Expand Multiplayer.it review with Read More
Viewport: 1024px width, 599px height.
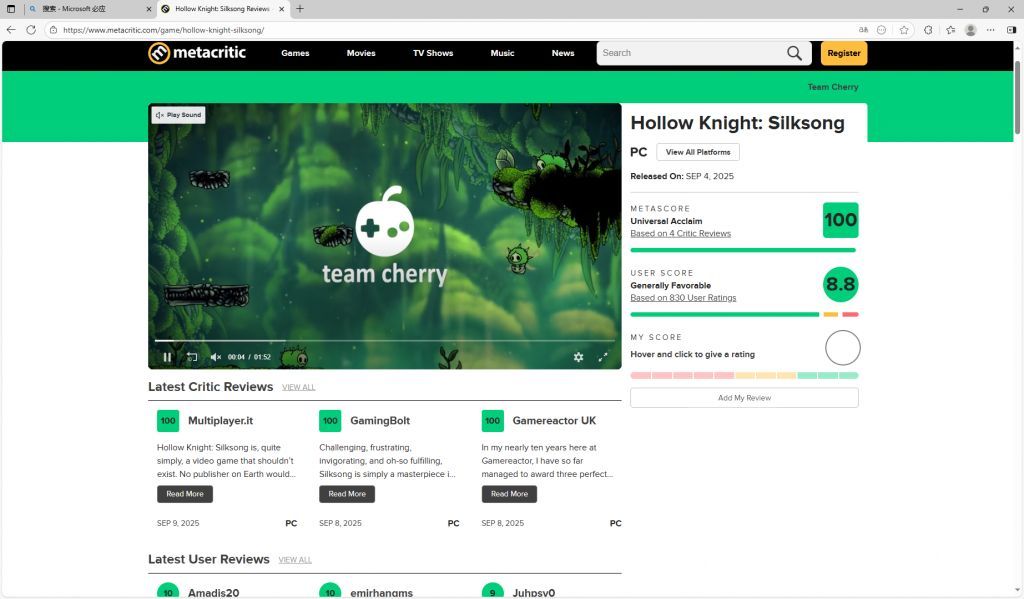pos(185,494)
